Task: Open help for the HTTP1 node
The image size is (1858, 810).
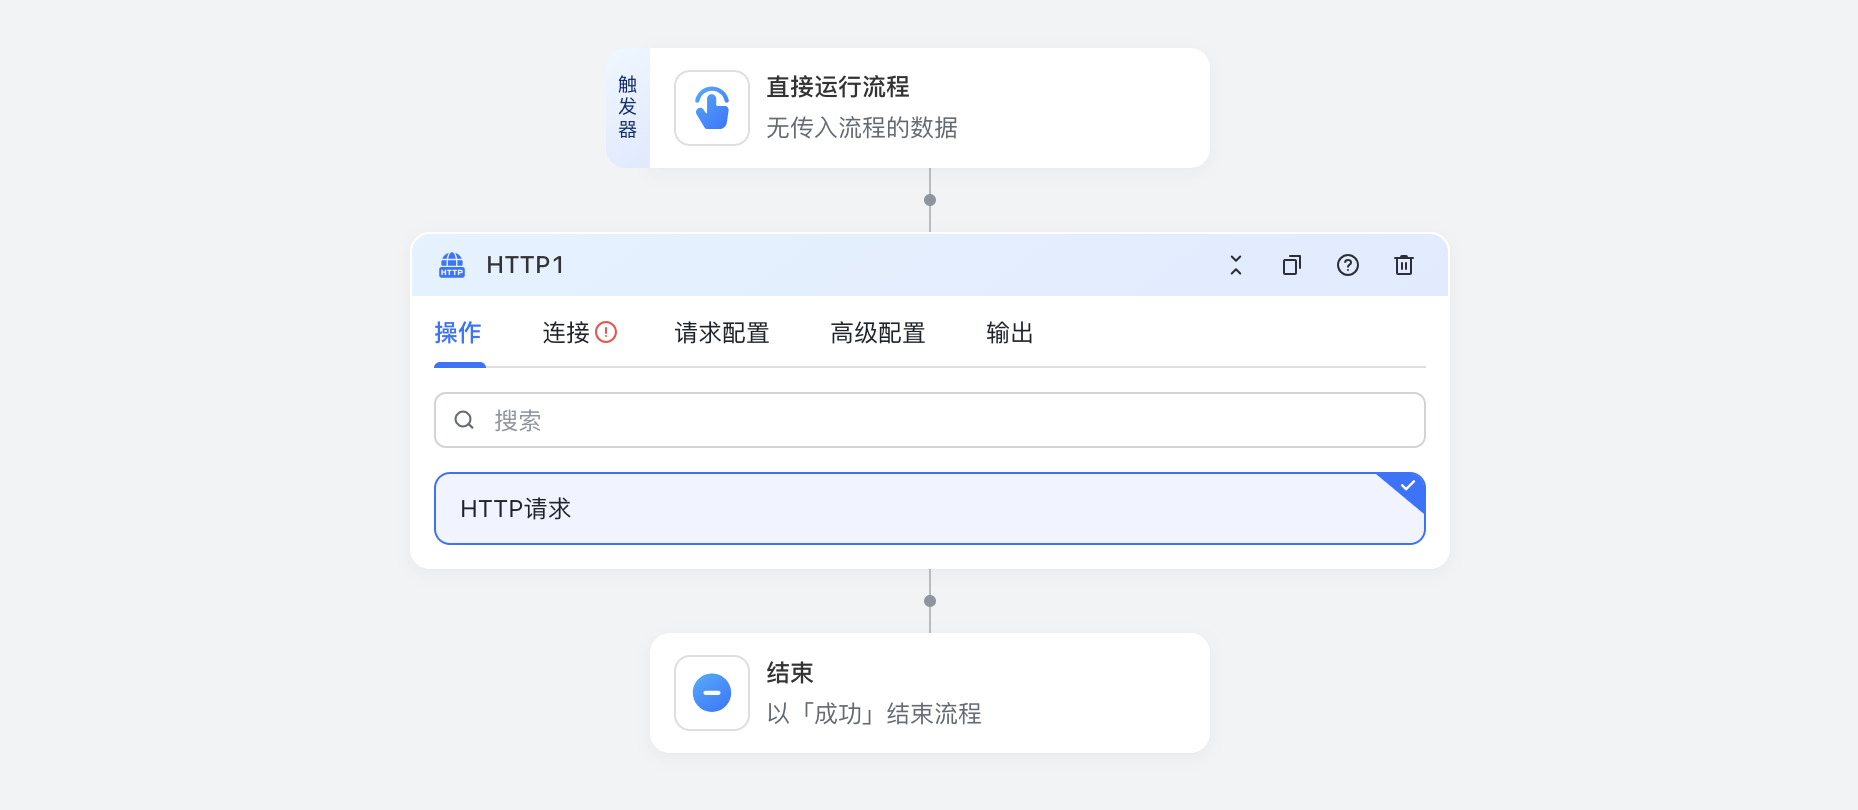Action: [1347, 265]
